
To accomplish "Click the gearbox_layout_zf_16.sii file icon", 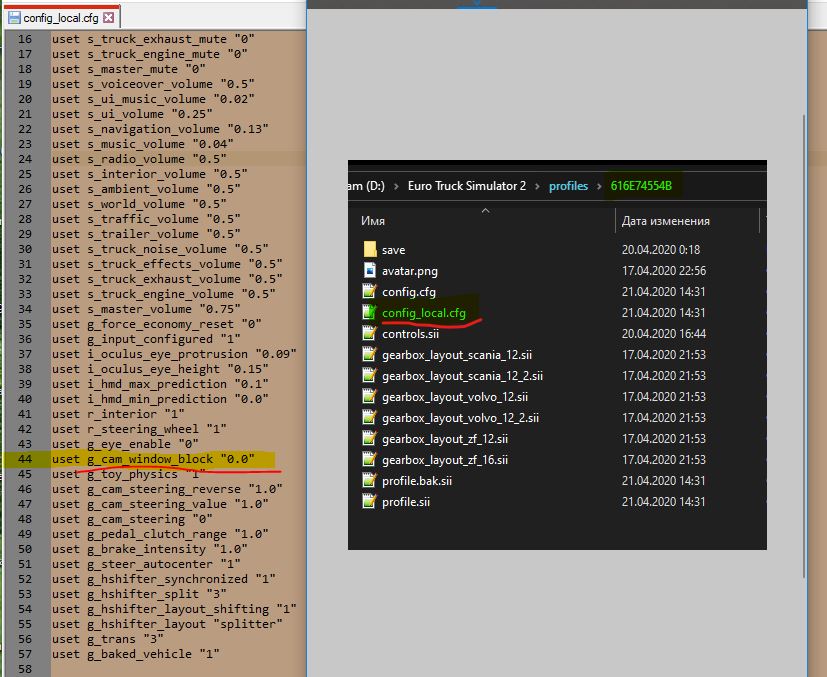I will 370,460.
